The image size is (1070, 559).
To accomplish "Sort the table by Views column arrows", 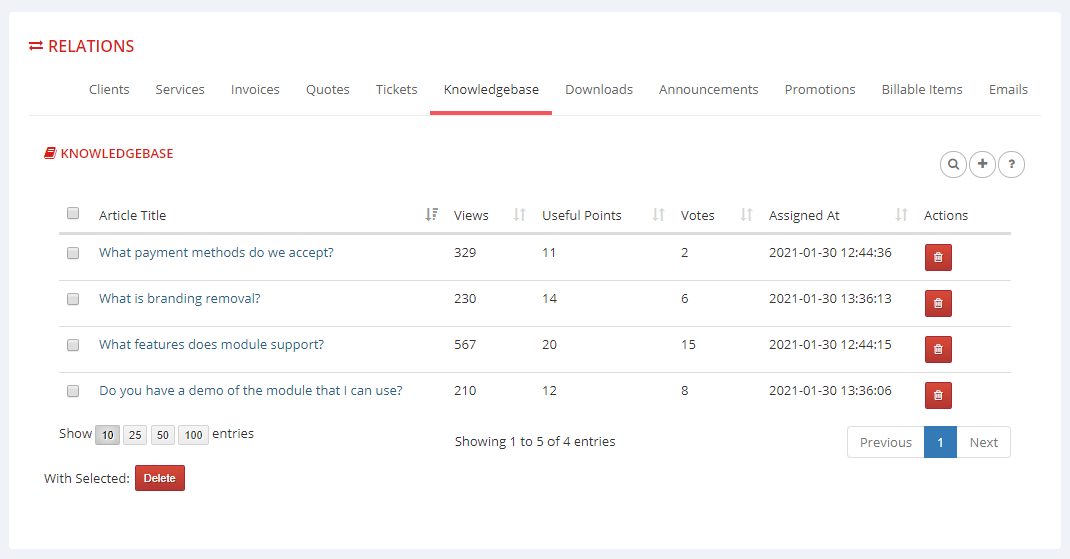I will tap(519, 215).
